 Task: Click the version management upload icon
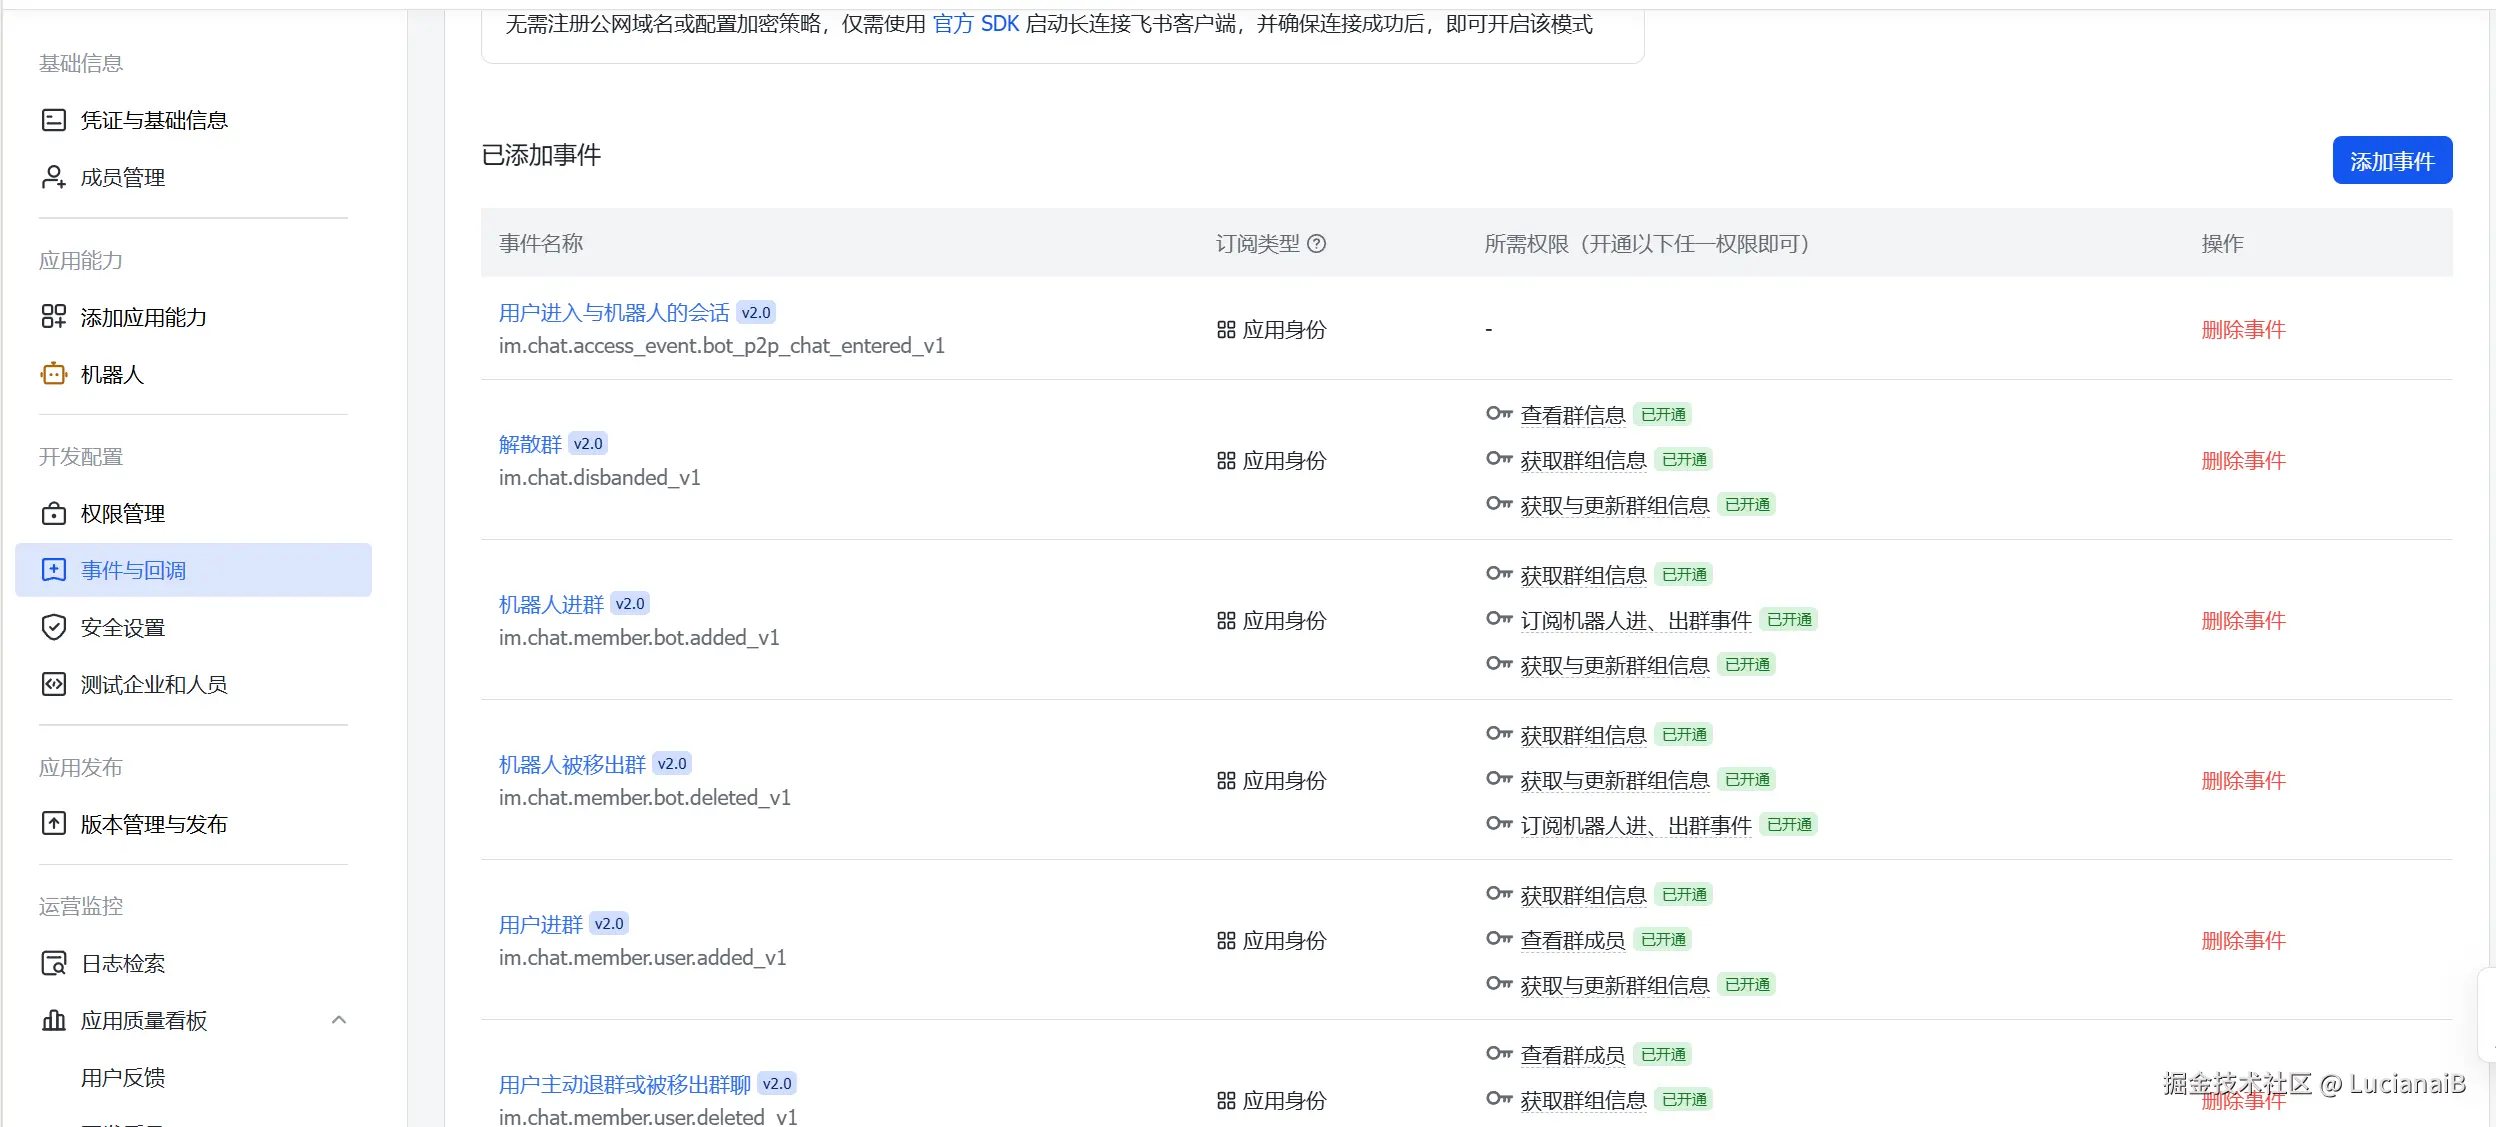tap(53, 824)
